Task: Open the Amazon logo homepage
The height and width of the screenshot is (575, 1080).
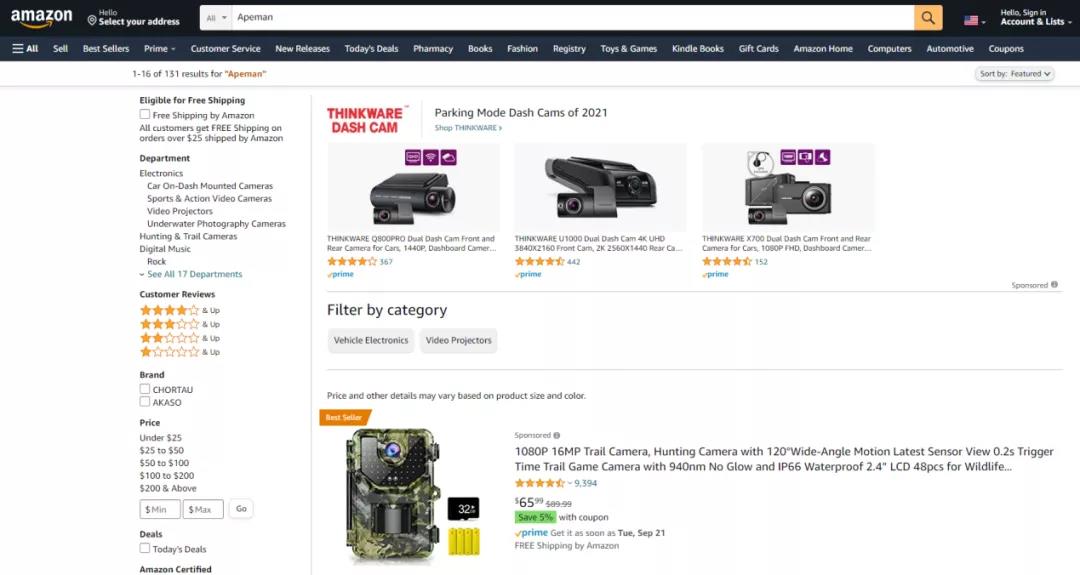Action: (x=42, y=18)
